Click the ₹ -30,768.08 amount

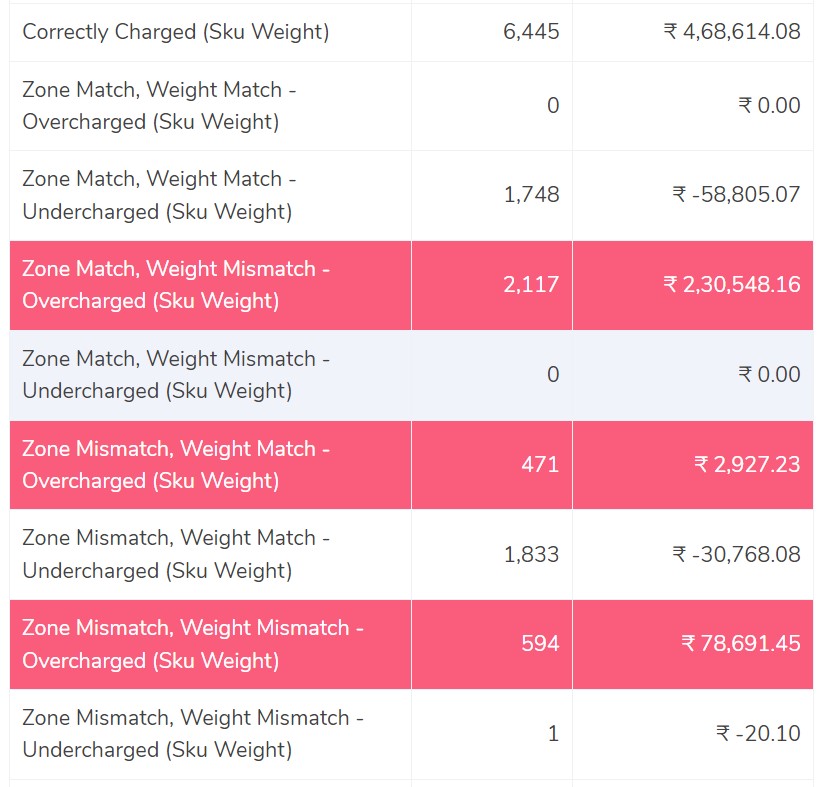point(736,554)
